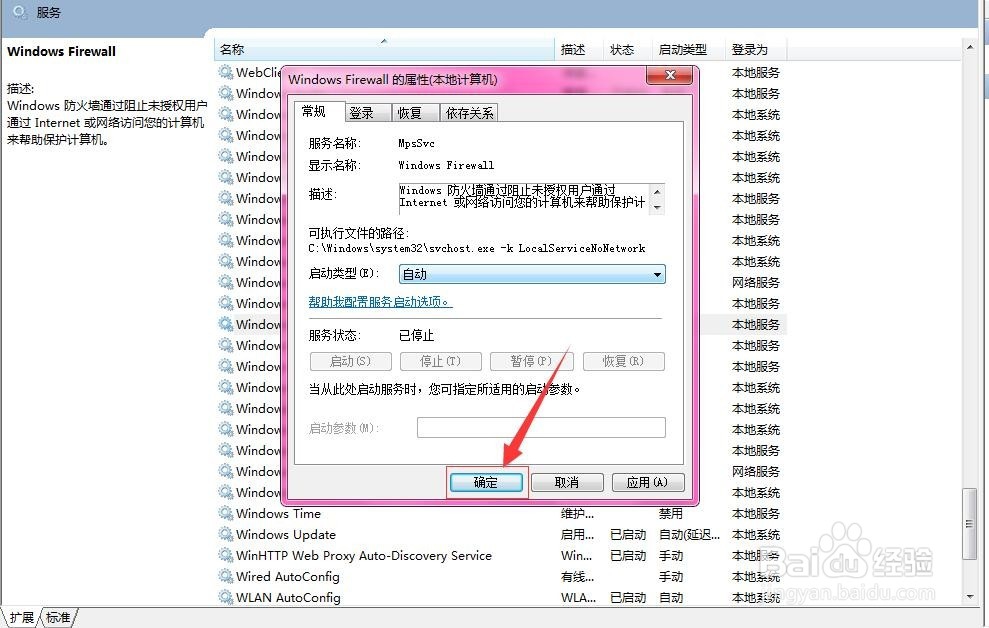
Task: Click the MpsSvc service name text
Action: 416,143
